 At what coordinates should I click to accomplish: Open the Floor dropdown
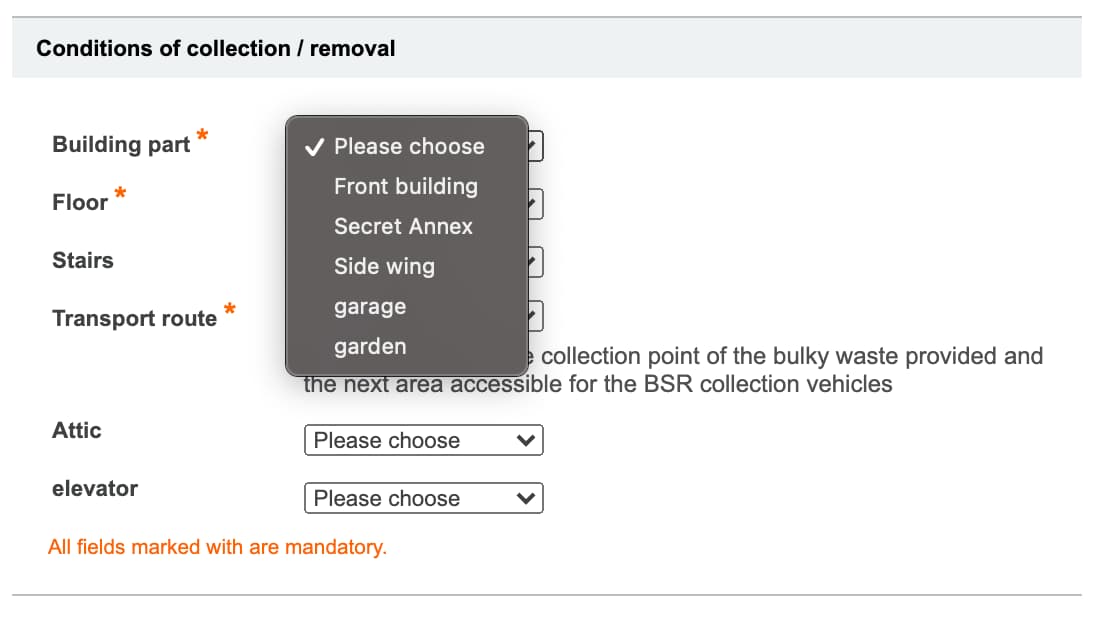click(x=530, y=203)
